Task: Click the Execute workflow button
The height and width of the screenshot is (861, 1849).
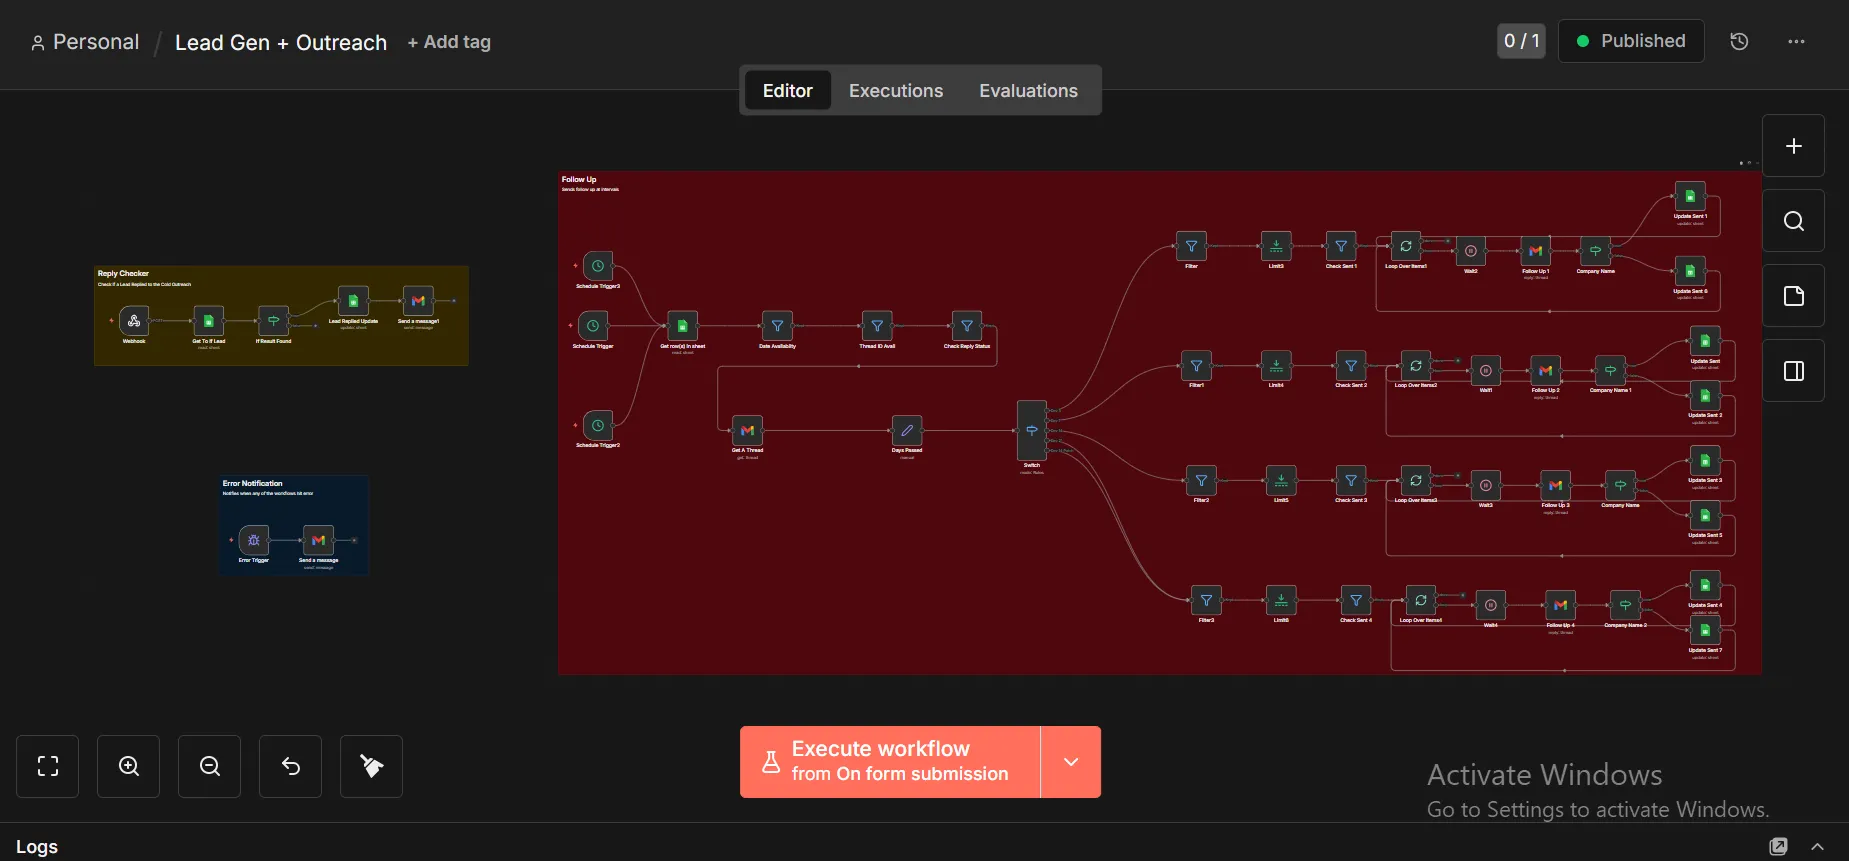Action: [x=890, y=762]
